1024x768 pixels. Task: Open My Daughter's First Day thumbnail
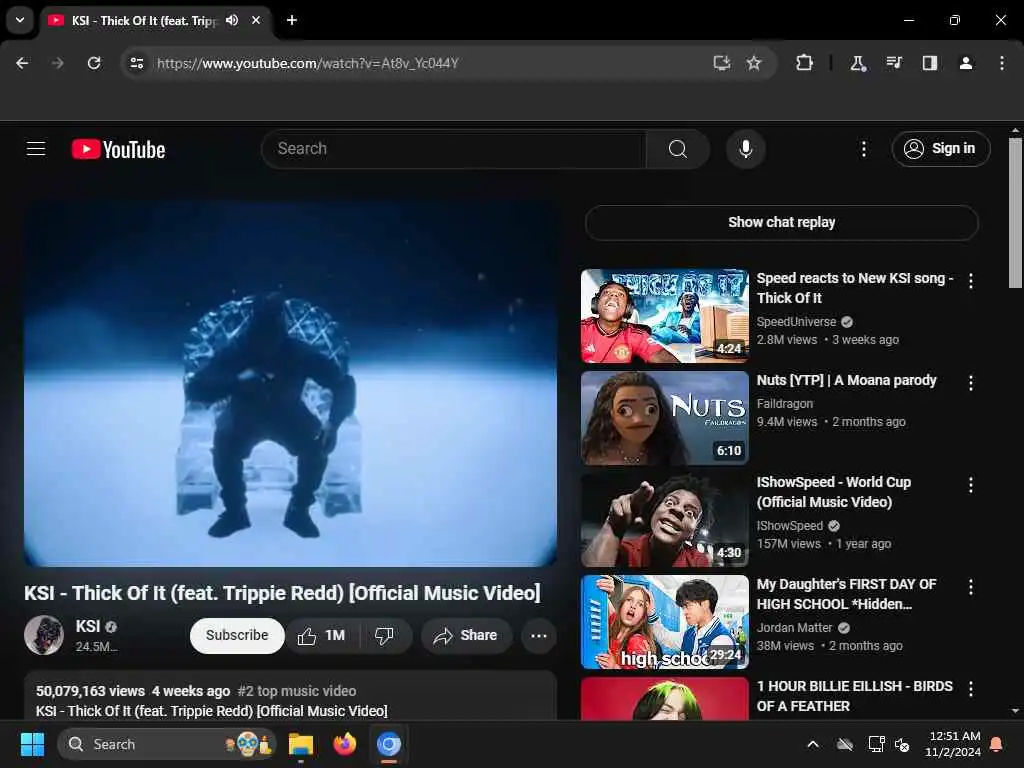coord(664,622)
